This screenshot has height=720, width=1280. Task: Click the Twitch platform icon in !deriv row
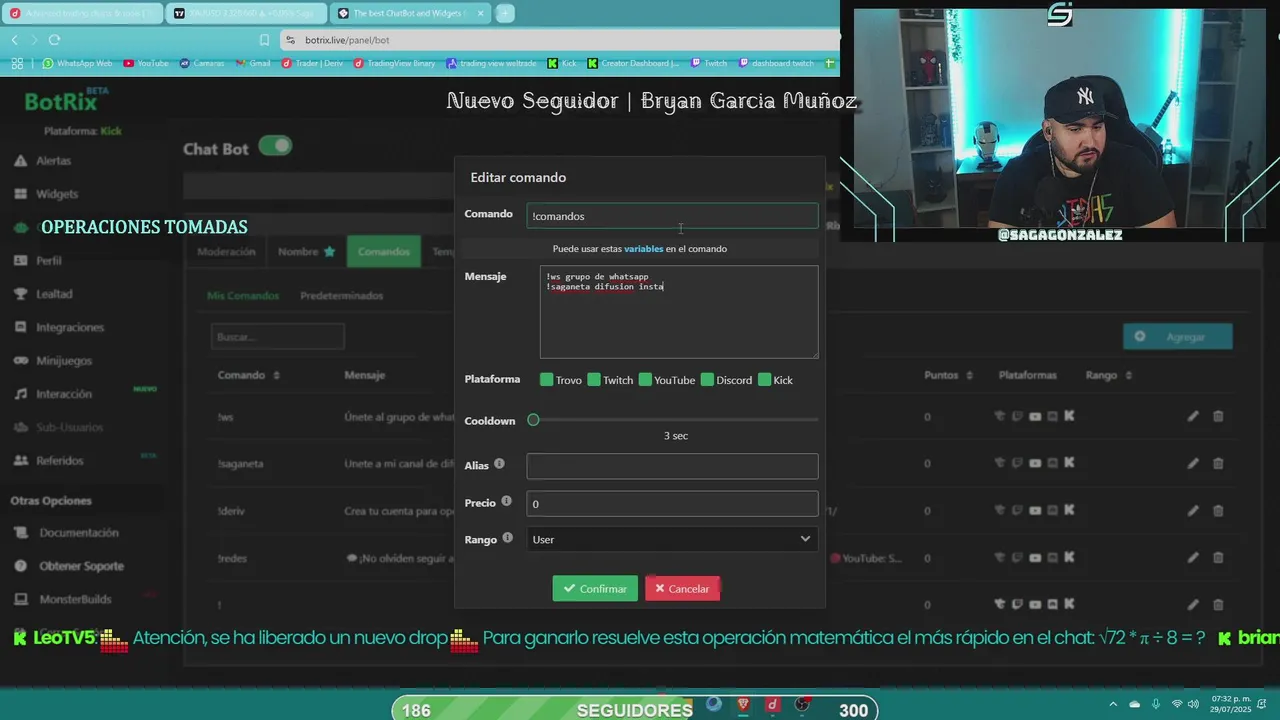(x=1017, y=510)
